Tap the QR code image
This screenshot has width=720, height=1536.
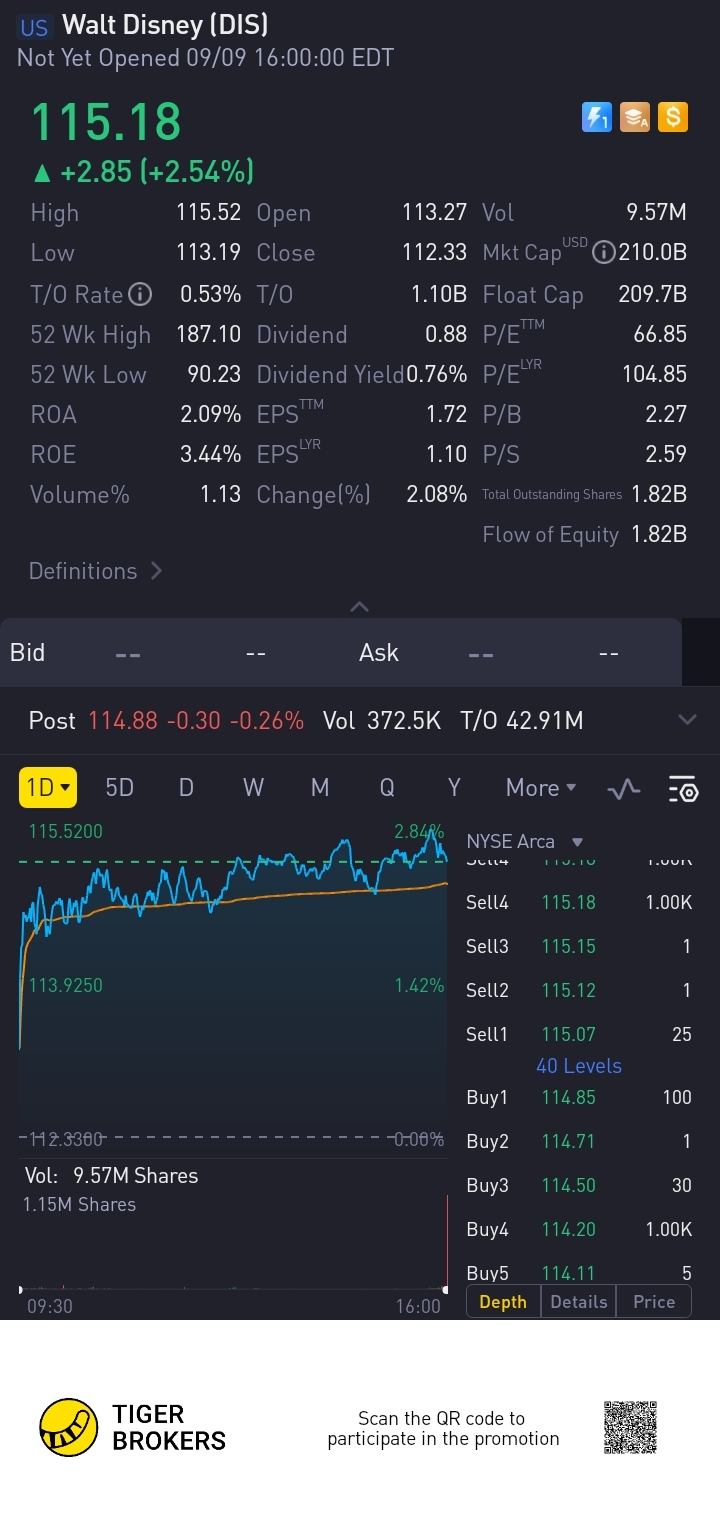[x=630, y=1428]
